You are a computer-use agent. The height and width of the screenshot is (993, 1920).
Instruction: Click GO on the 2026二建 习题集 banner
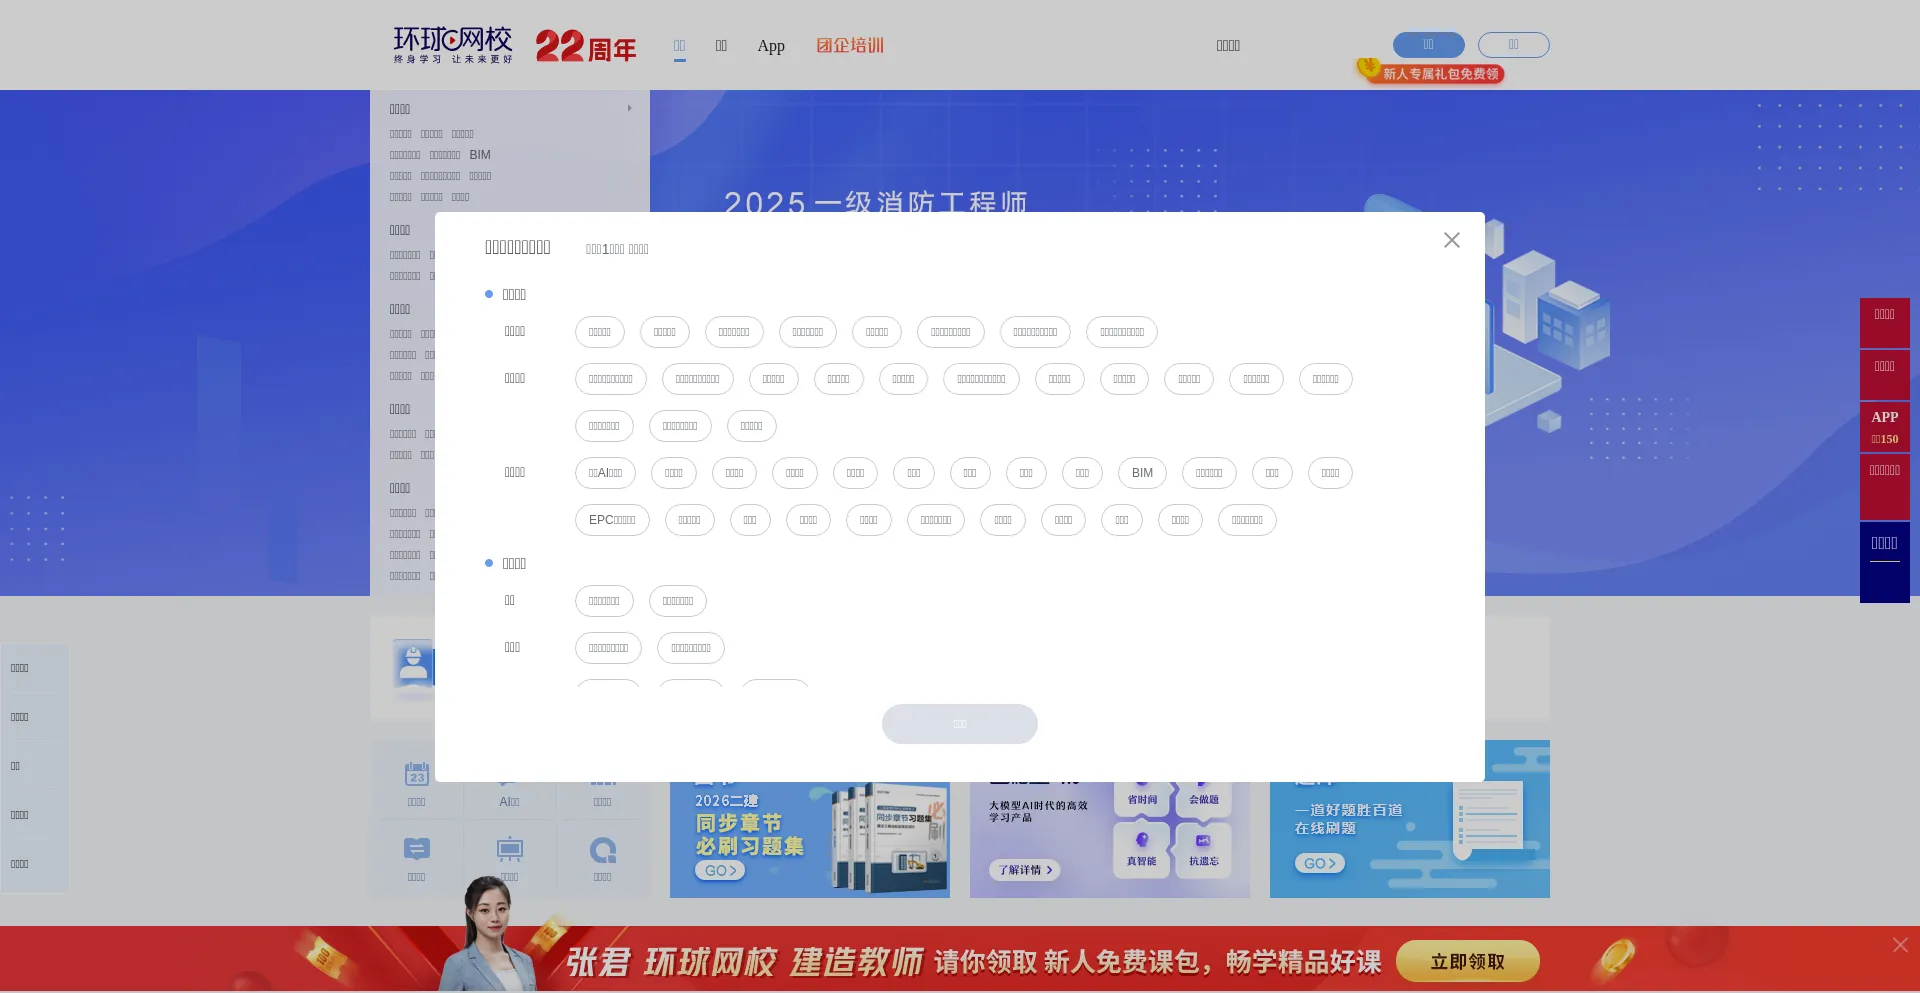(719, 871)
